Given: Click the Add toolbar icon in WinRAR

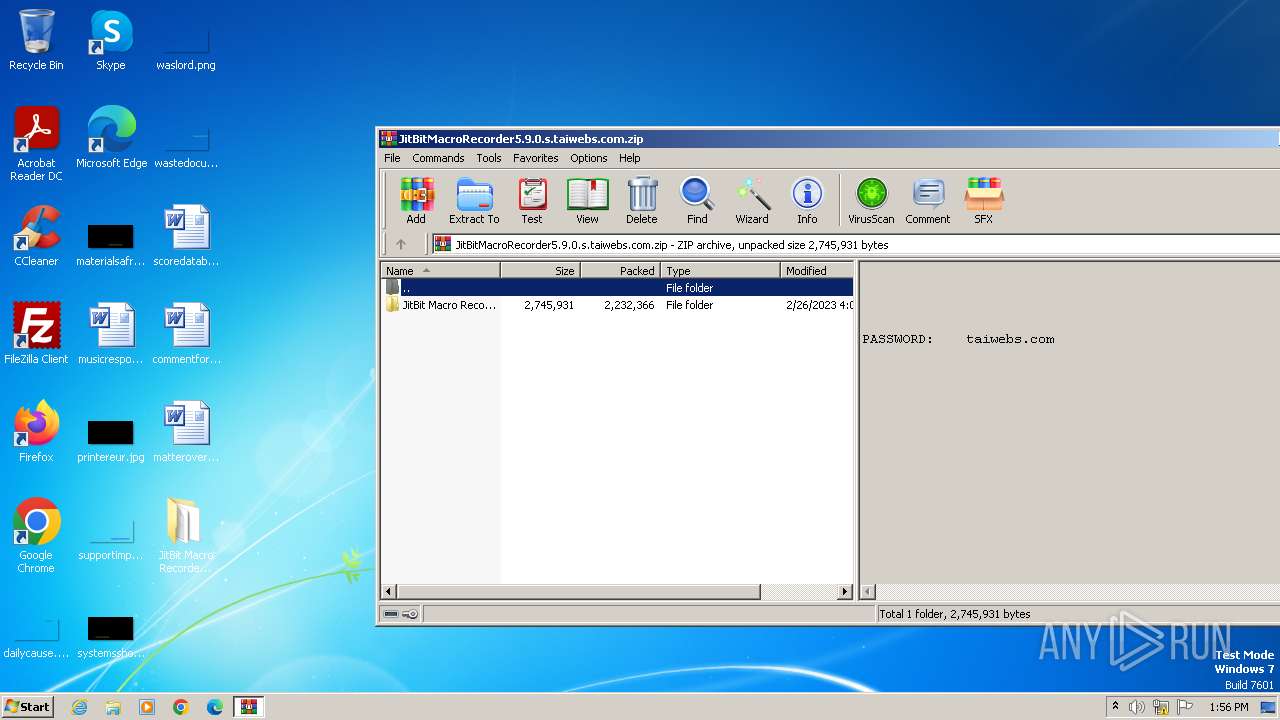Looking at the screenshot, I should tap(416, 200).
